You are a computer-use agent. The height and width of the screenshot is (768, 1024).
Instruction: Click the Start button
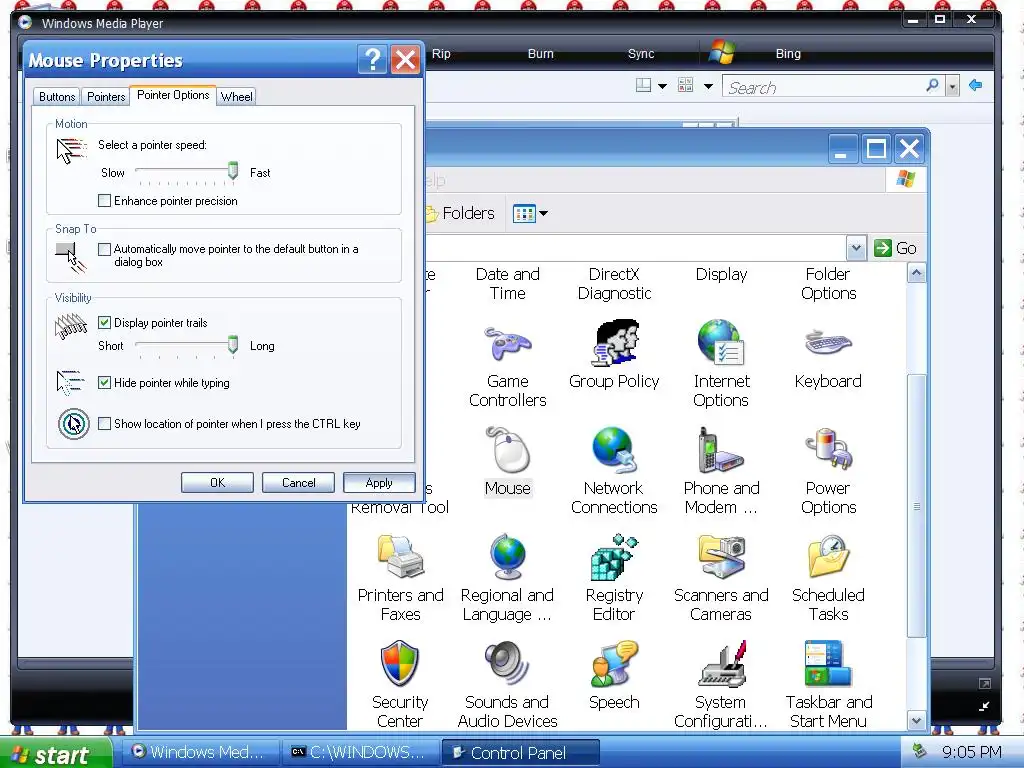coord(55,754)
